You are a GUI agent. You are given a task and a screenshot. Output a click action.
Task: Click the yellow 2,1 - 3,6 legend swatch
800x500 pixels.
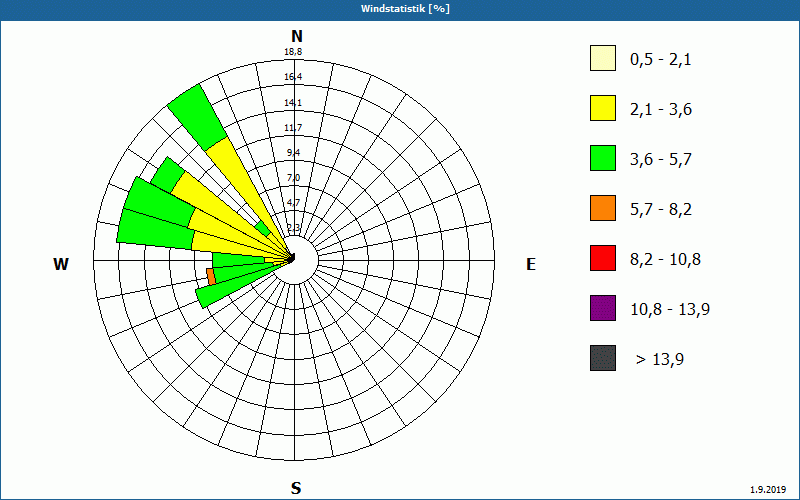pos(603,108)
